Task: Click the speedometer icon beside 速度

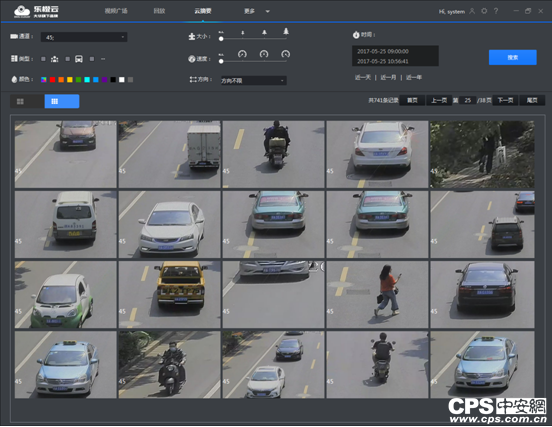Action: (x=192, y=59)
